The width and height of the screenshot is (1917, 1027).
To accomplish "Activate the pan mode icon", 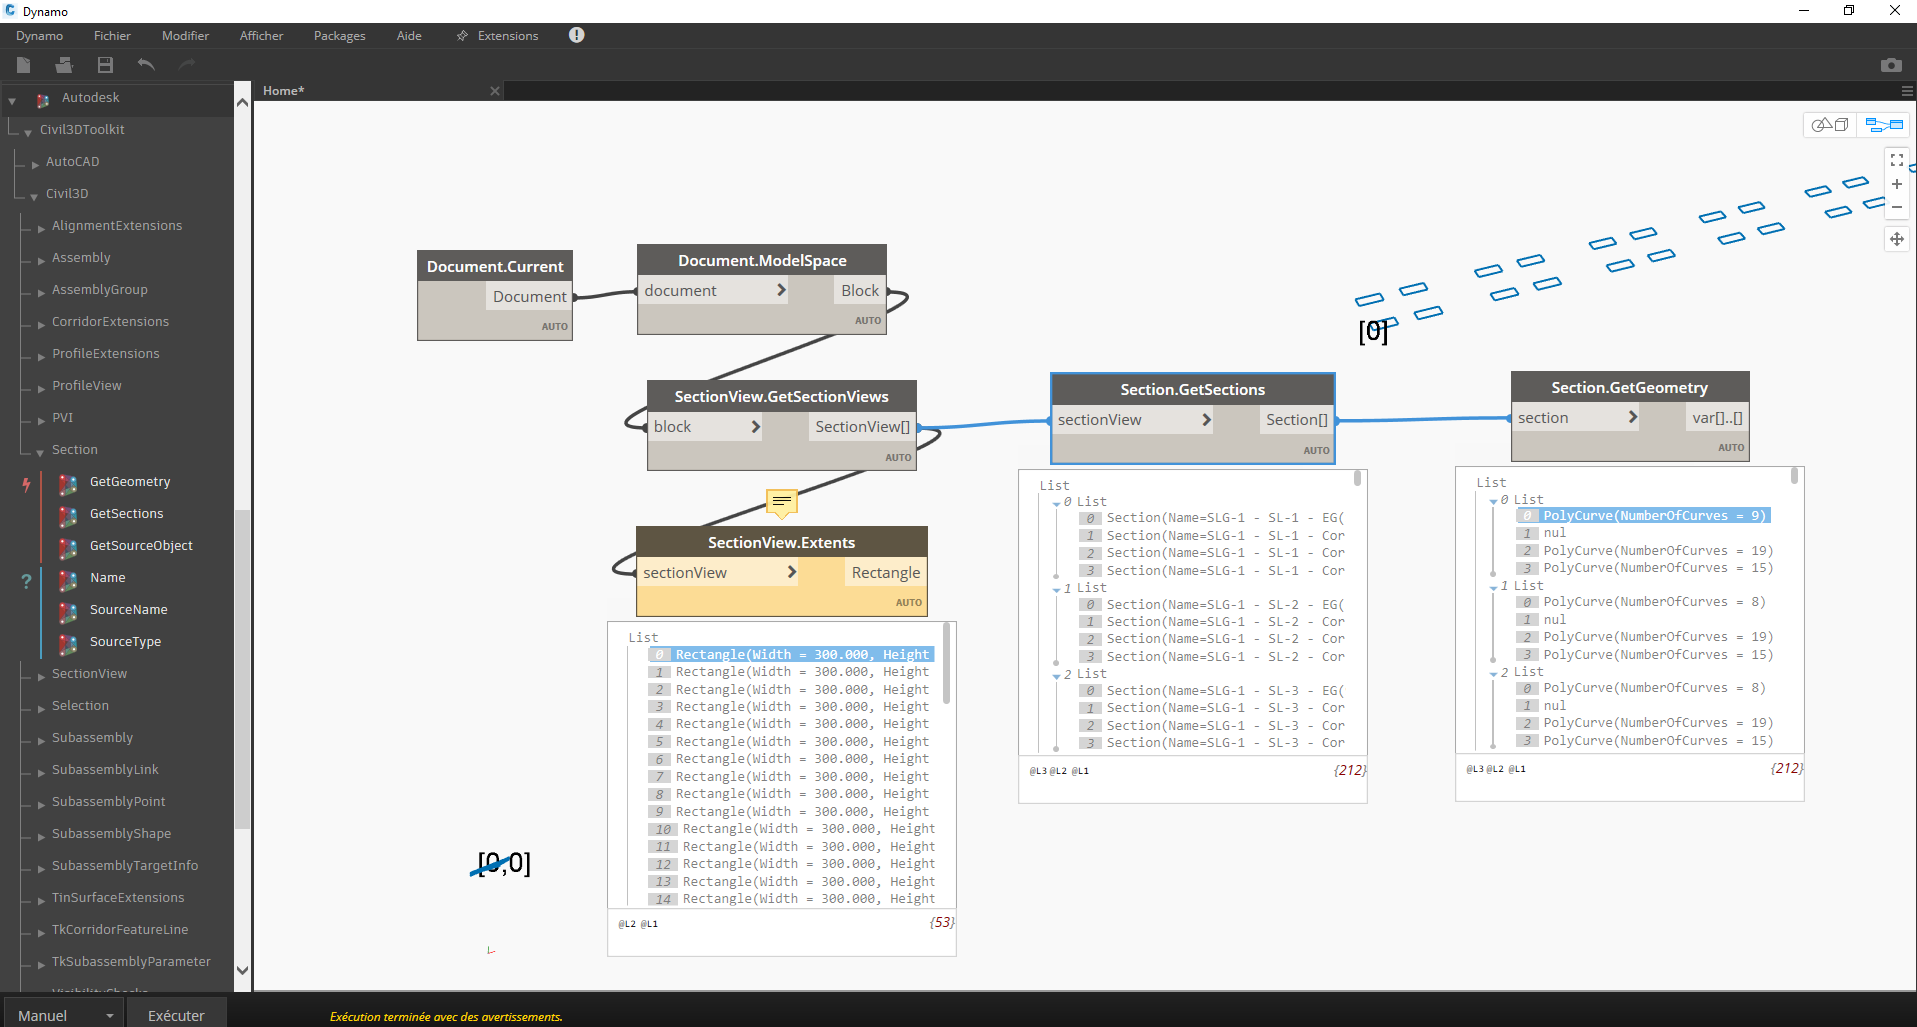I will (1897, 239).
